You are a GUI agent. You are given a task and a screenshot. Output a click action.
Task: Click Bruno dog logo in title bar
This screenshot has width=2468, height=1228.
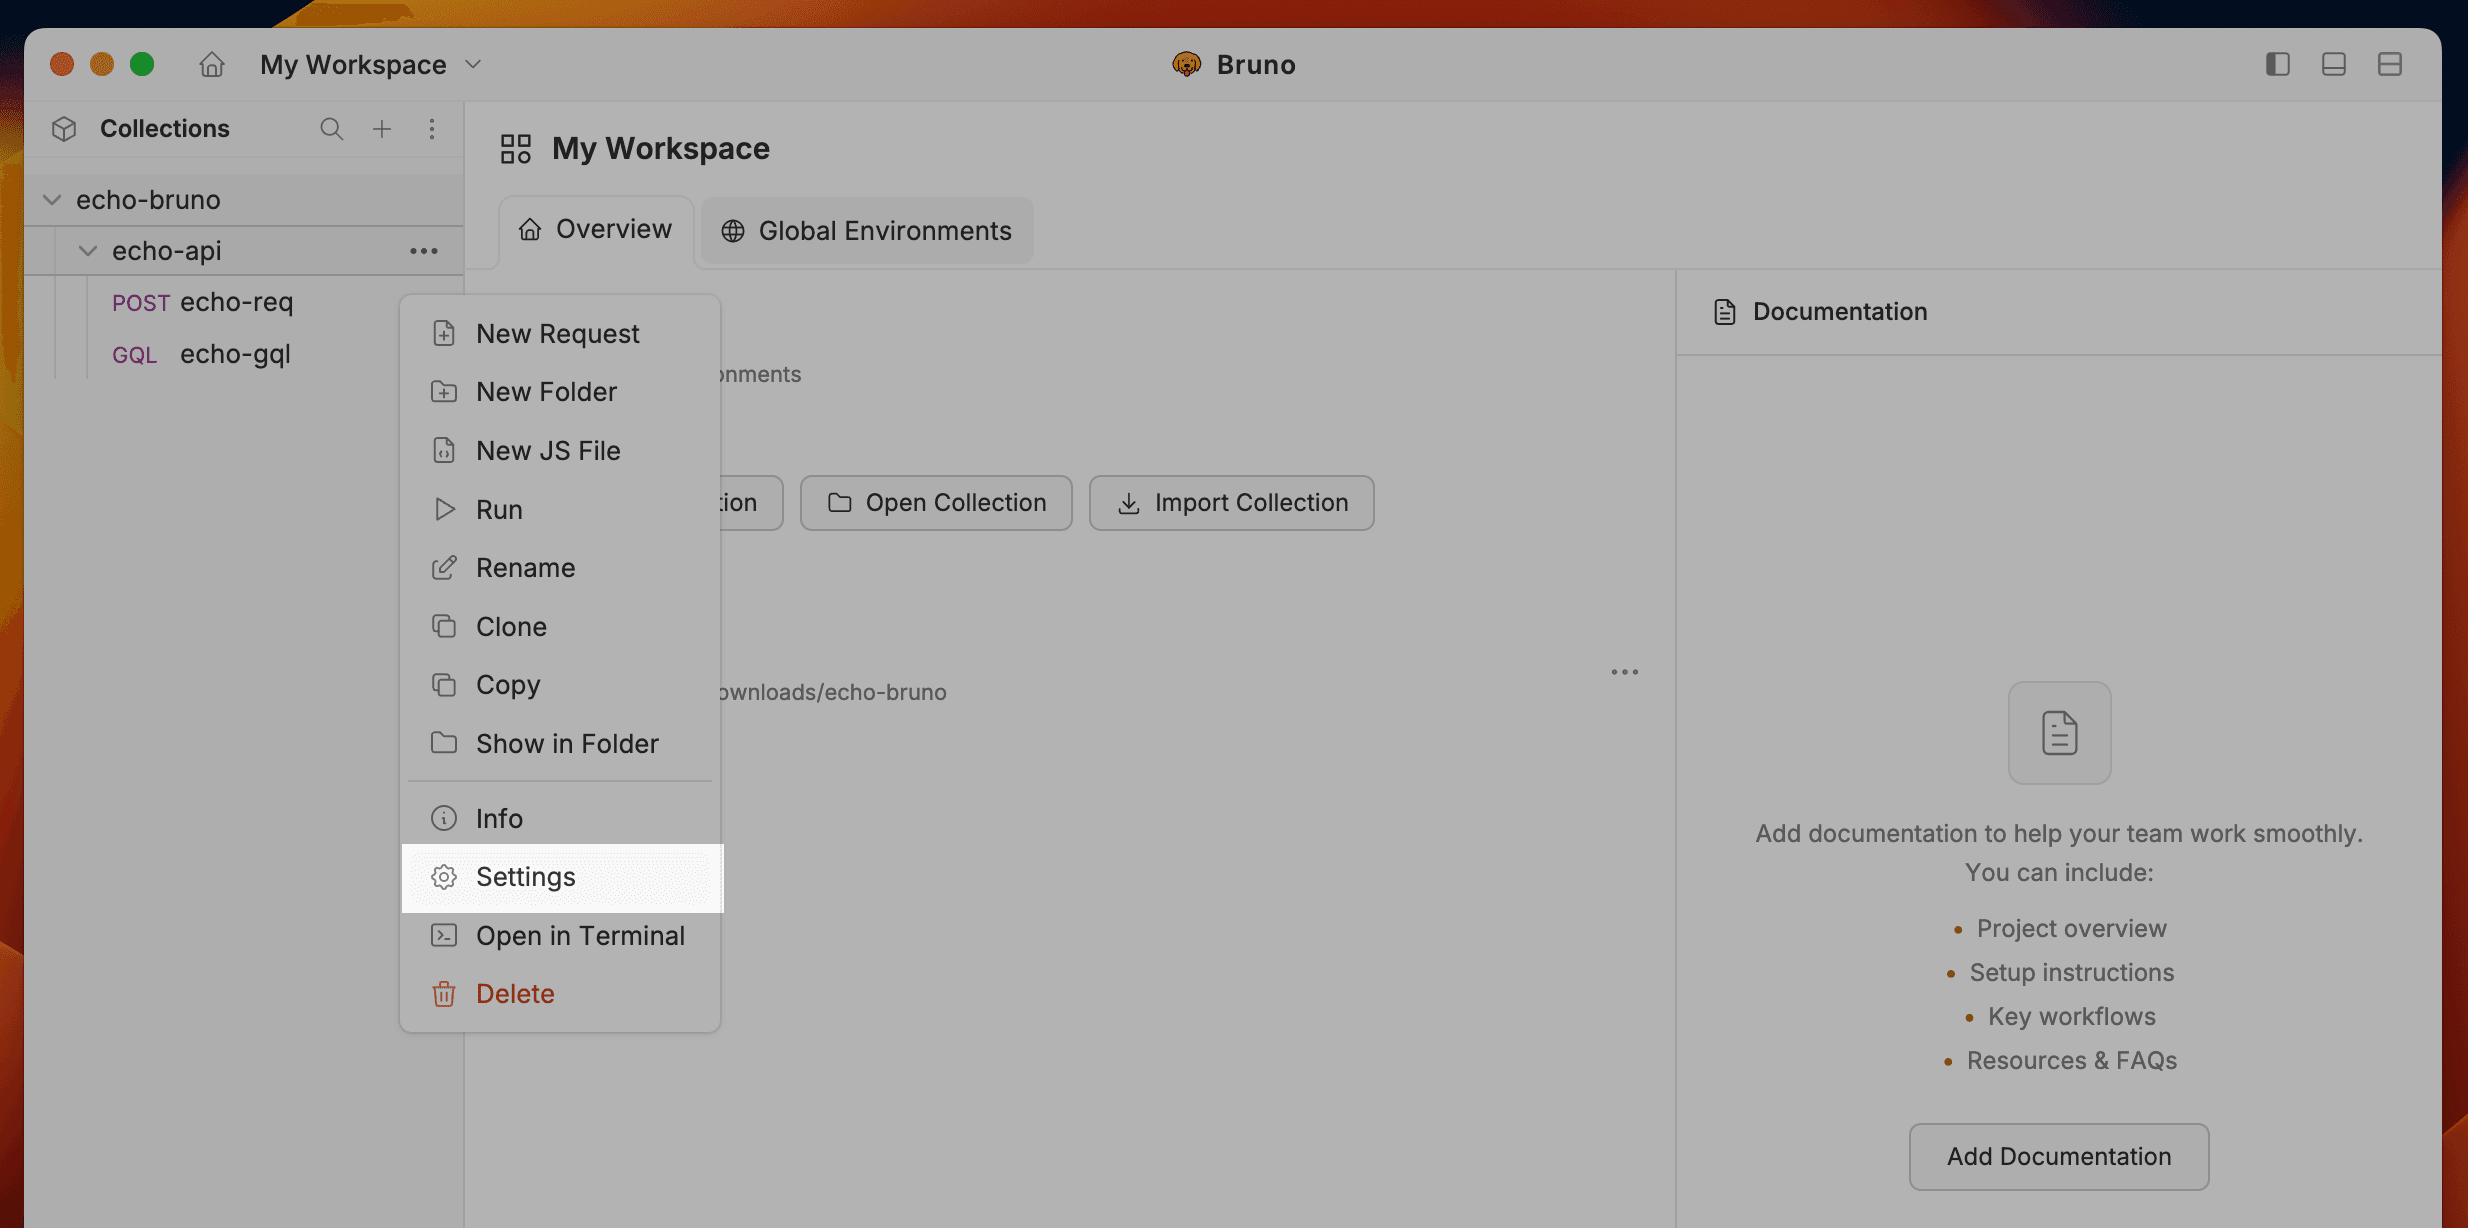[1186, 65]
